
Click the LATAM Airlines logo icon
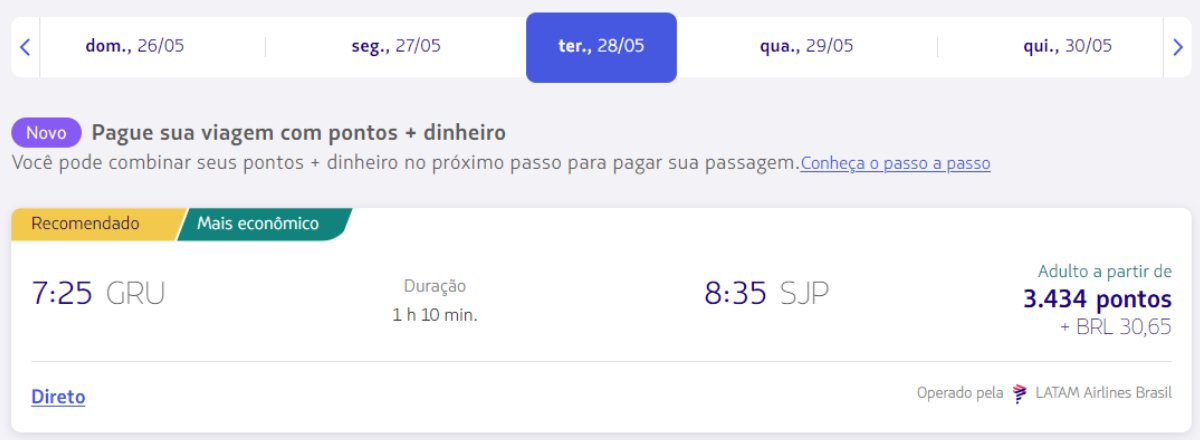point(1020,393)
